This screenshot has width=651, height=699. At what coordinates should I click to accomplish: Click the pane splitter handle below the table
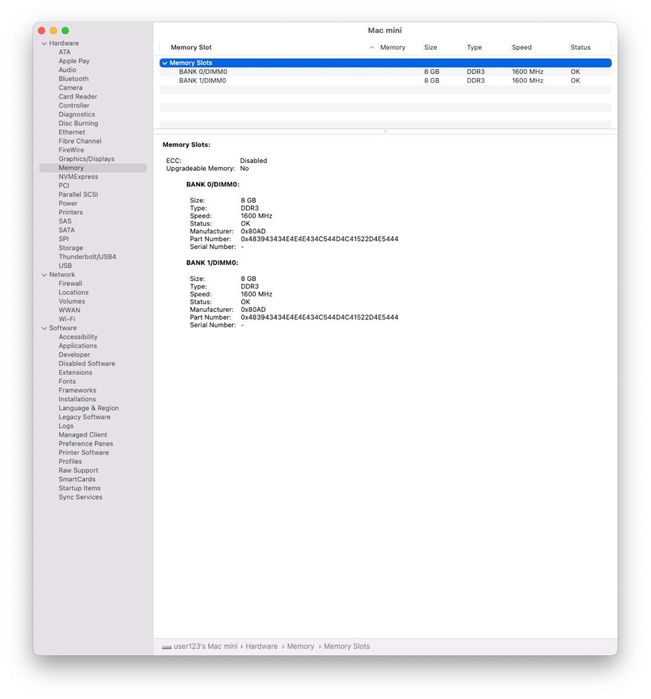tap(385, 132)
